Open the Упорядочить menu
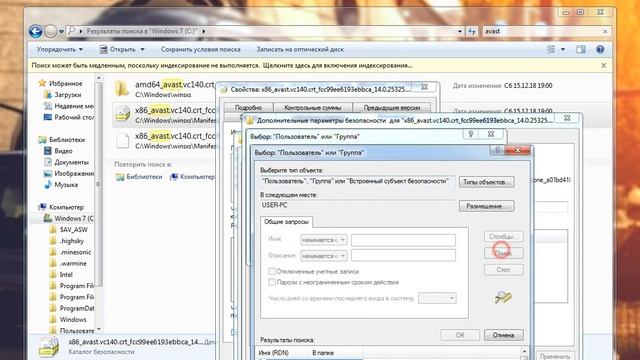 (x=60, y=49)
